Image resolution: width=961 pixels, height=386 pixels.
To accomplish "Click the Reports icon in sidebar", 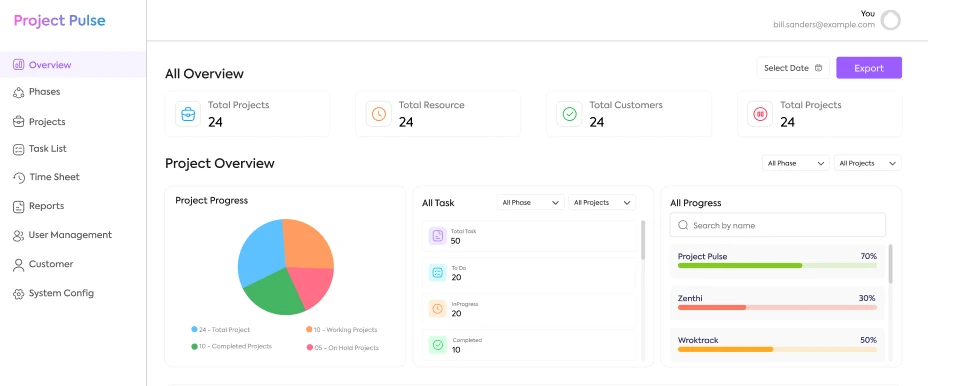I will coord(18,206).
